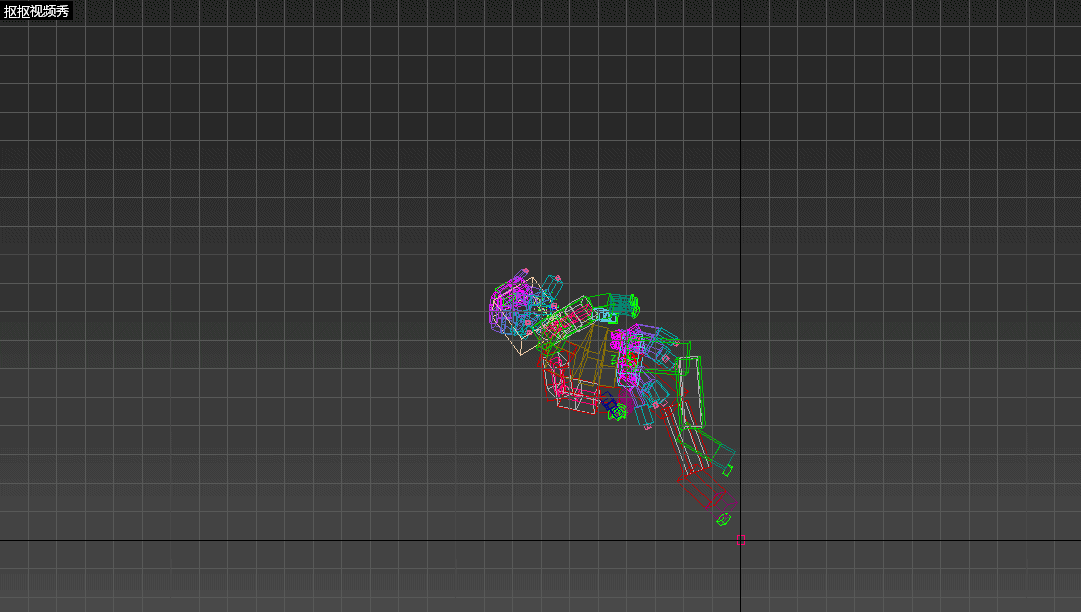Viewport: 1081px width, 612px height.
Task: Click the 抠抠视频秀 label in top-left corner
Action: (36, 11)
